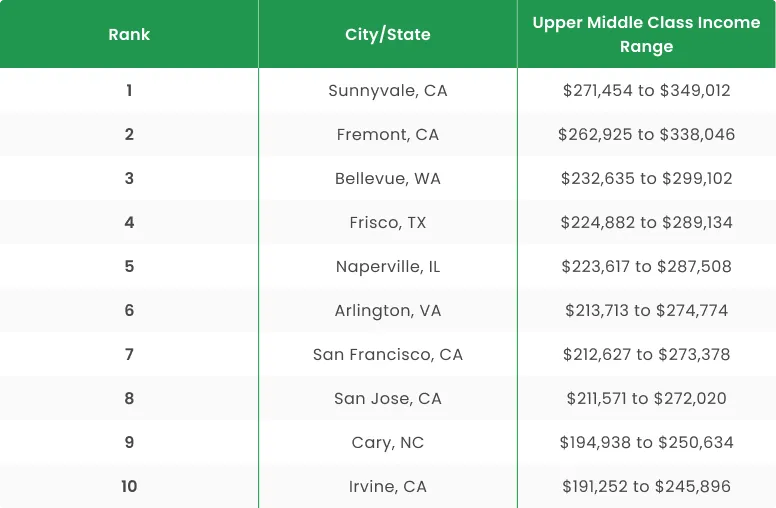Select the Naperville, IL cell
The height and width of the screenshot is (508, 776).
coord(388,266)
